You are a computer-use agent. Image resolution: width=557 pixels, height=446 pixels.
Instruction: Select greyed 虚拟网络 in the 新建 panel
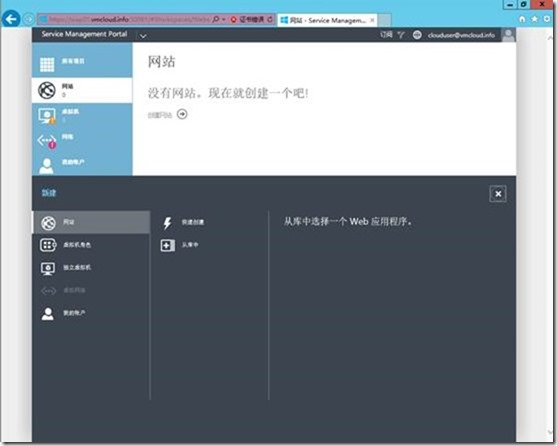pyautogui.click(x=91, y=290)
